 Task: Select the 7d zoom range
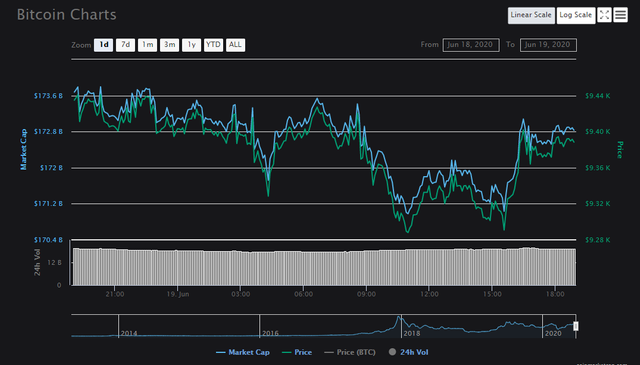(125, 45)
